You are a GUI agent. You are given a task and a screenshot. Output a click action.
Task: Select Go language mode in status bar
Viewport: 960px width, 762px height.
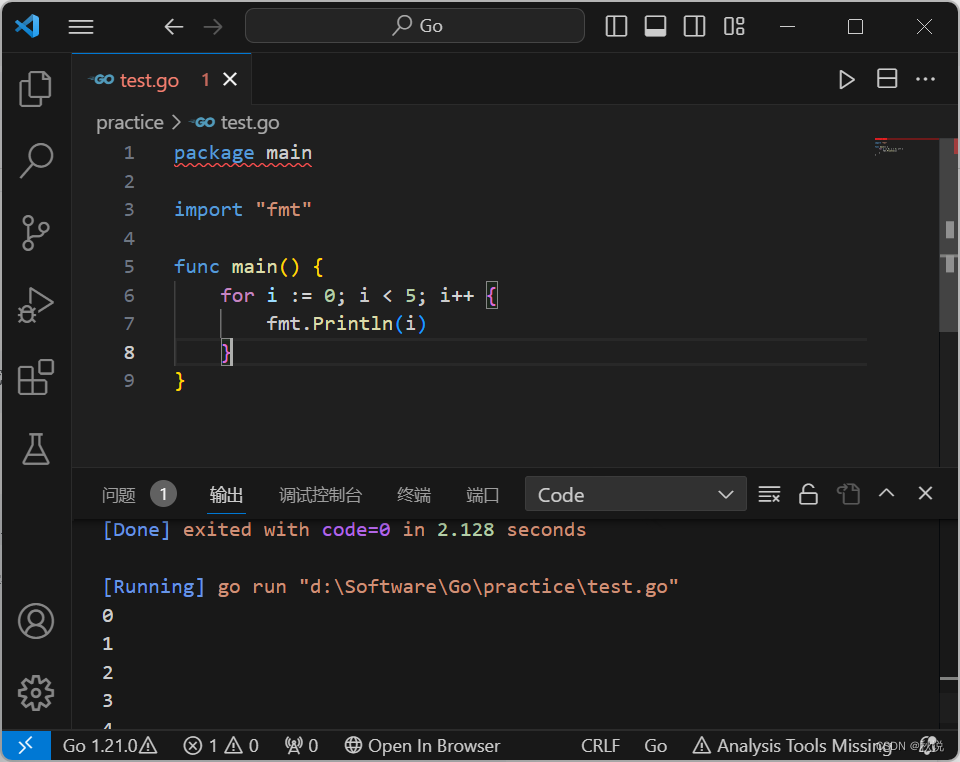655,746
